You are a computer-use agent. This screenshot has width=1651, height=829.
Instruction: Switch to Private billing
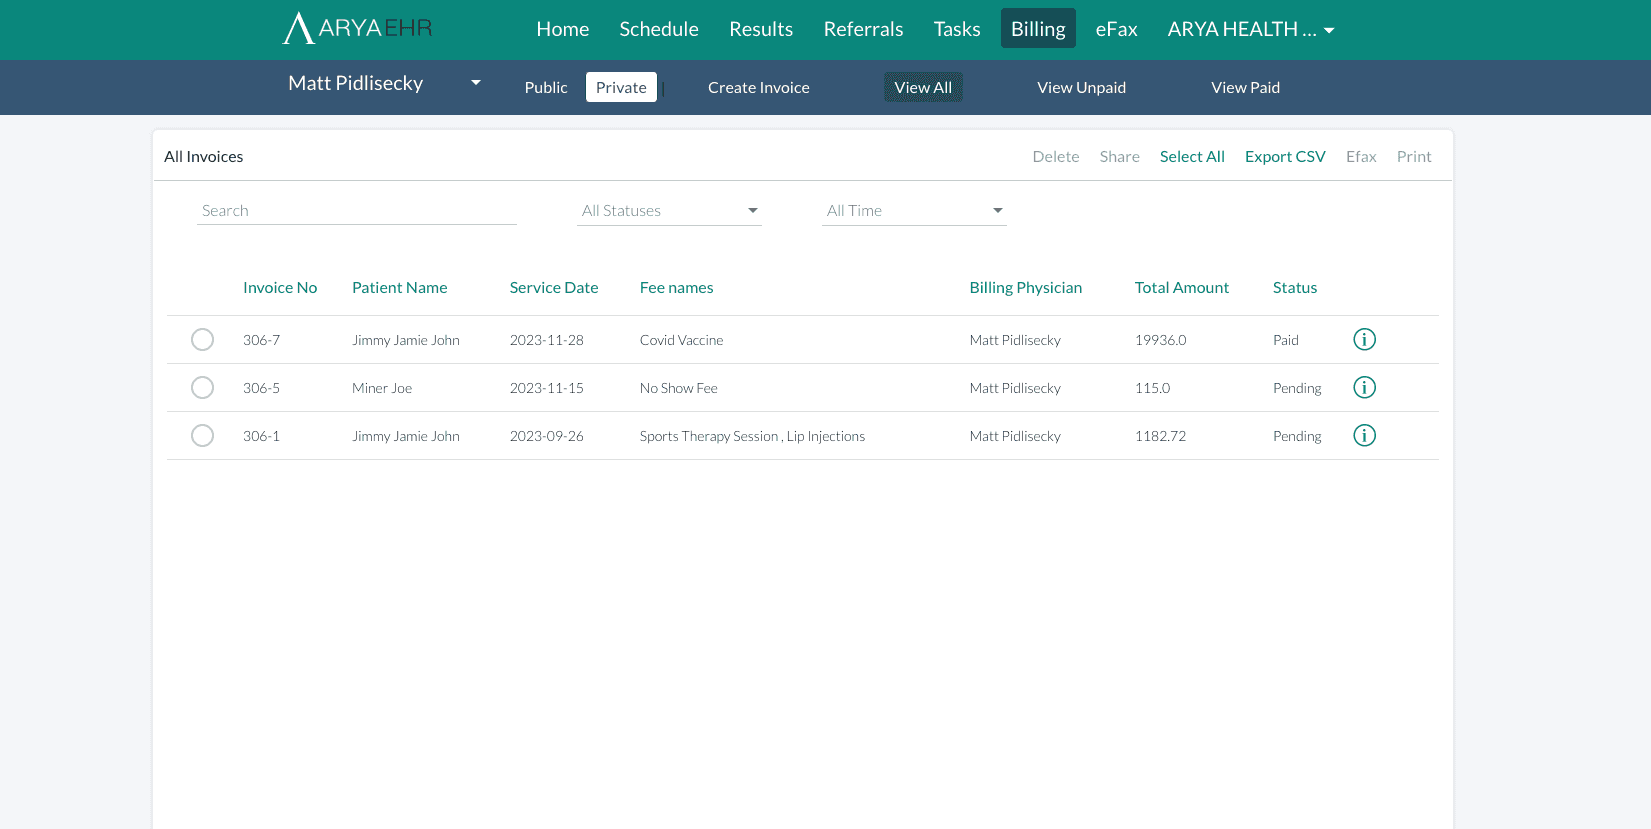tap(621, 87)
